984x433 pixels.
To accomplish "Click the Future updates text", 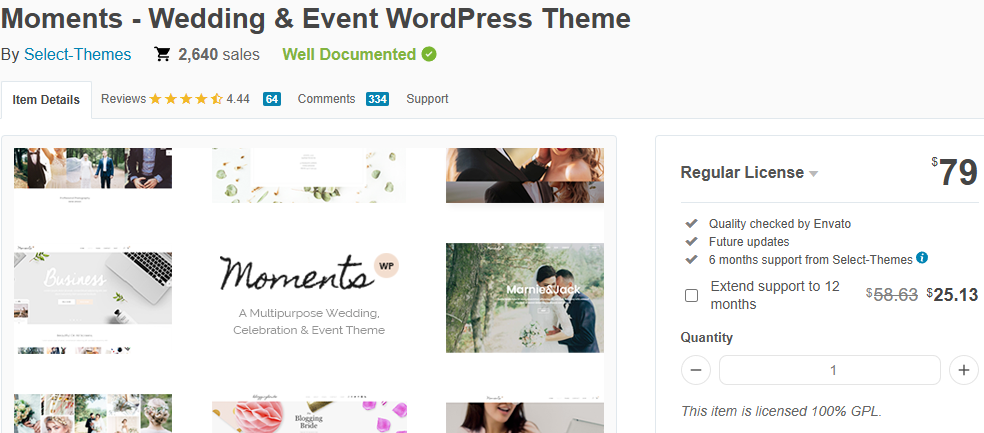I will pyautogui.click(x=749, y=242).
